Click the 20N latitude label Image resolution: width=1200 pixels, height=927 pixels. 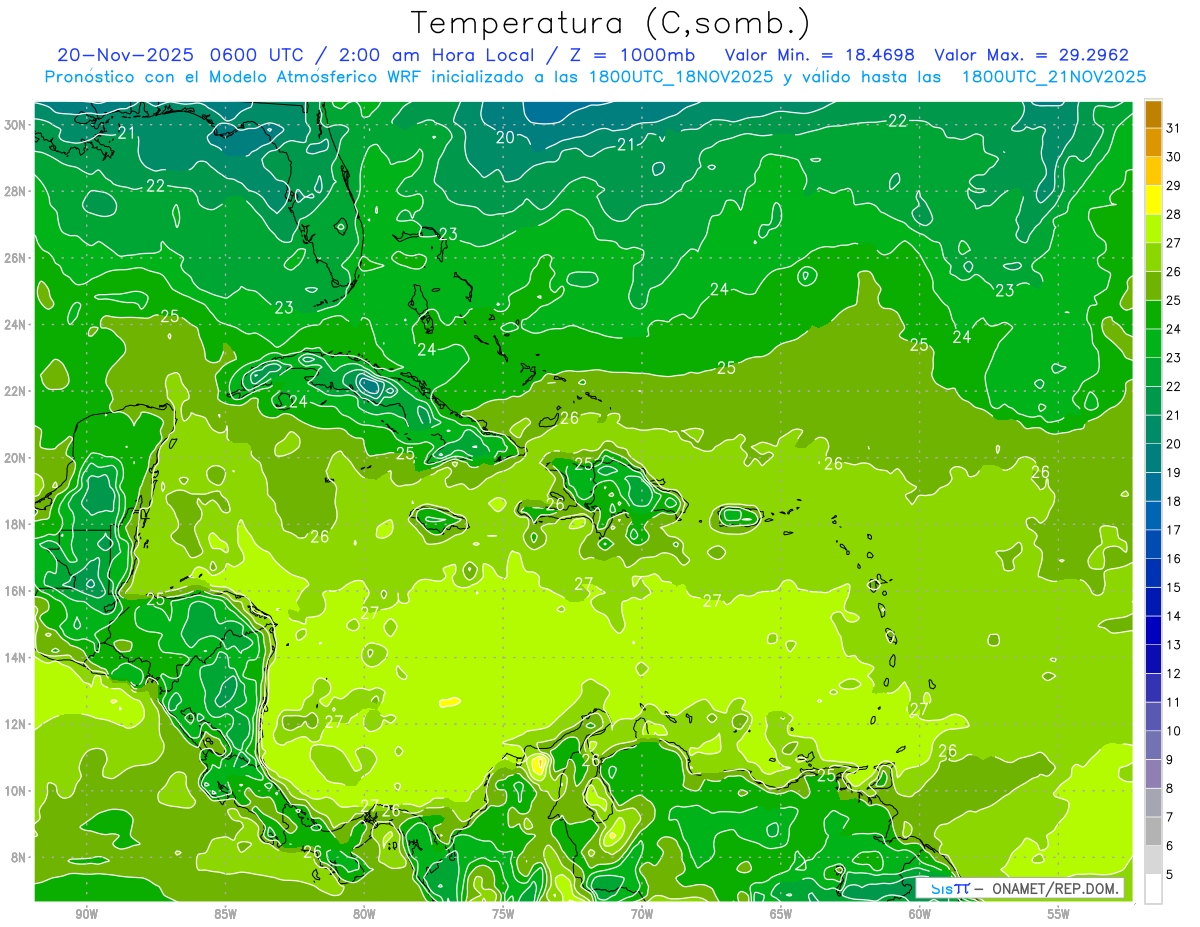point(17,458)
